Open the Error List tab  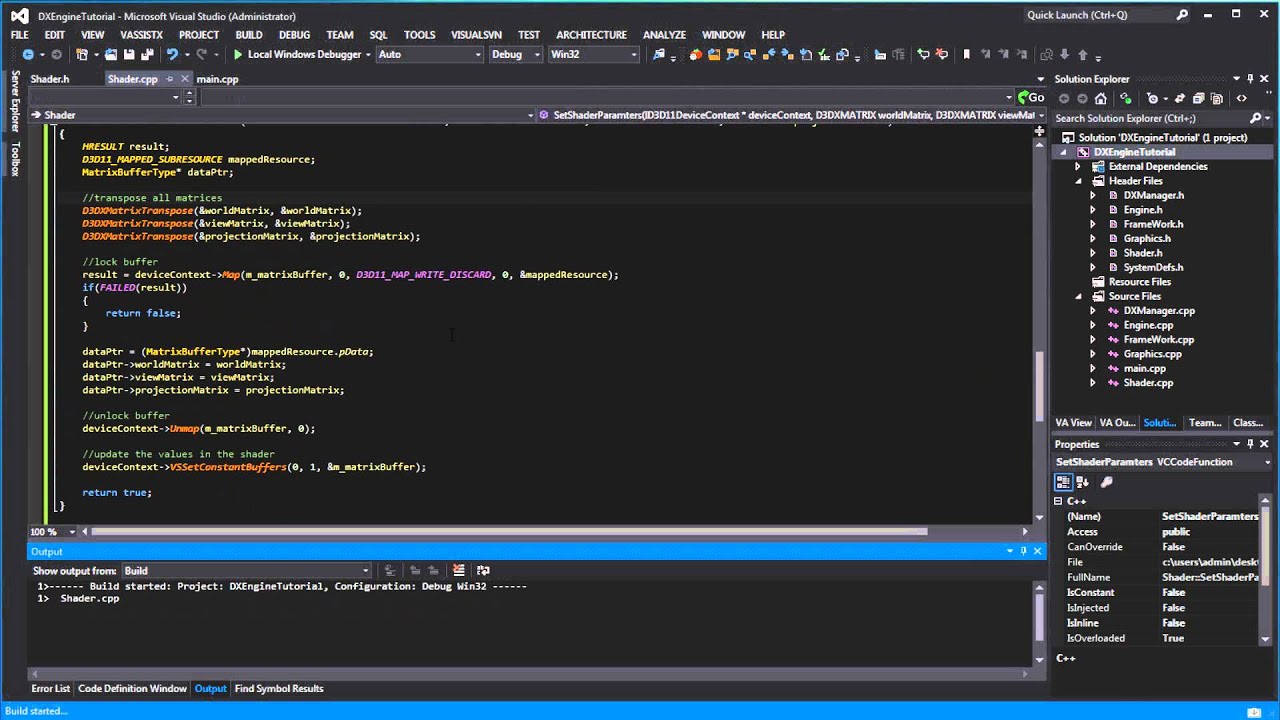pos(50,688)
